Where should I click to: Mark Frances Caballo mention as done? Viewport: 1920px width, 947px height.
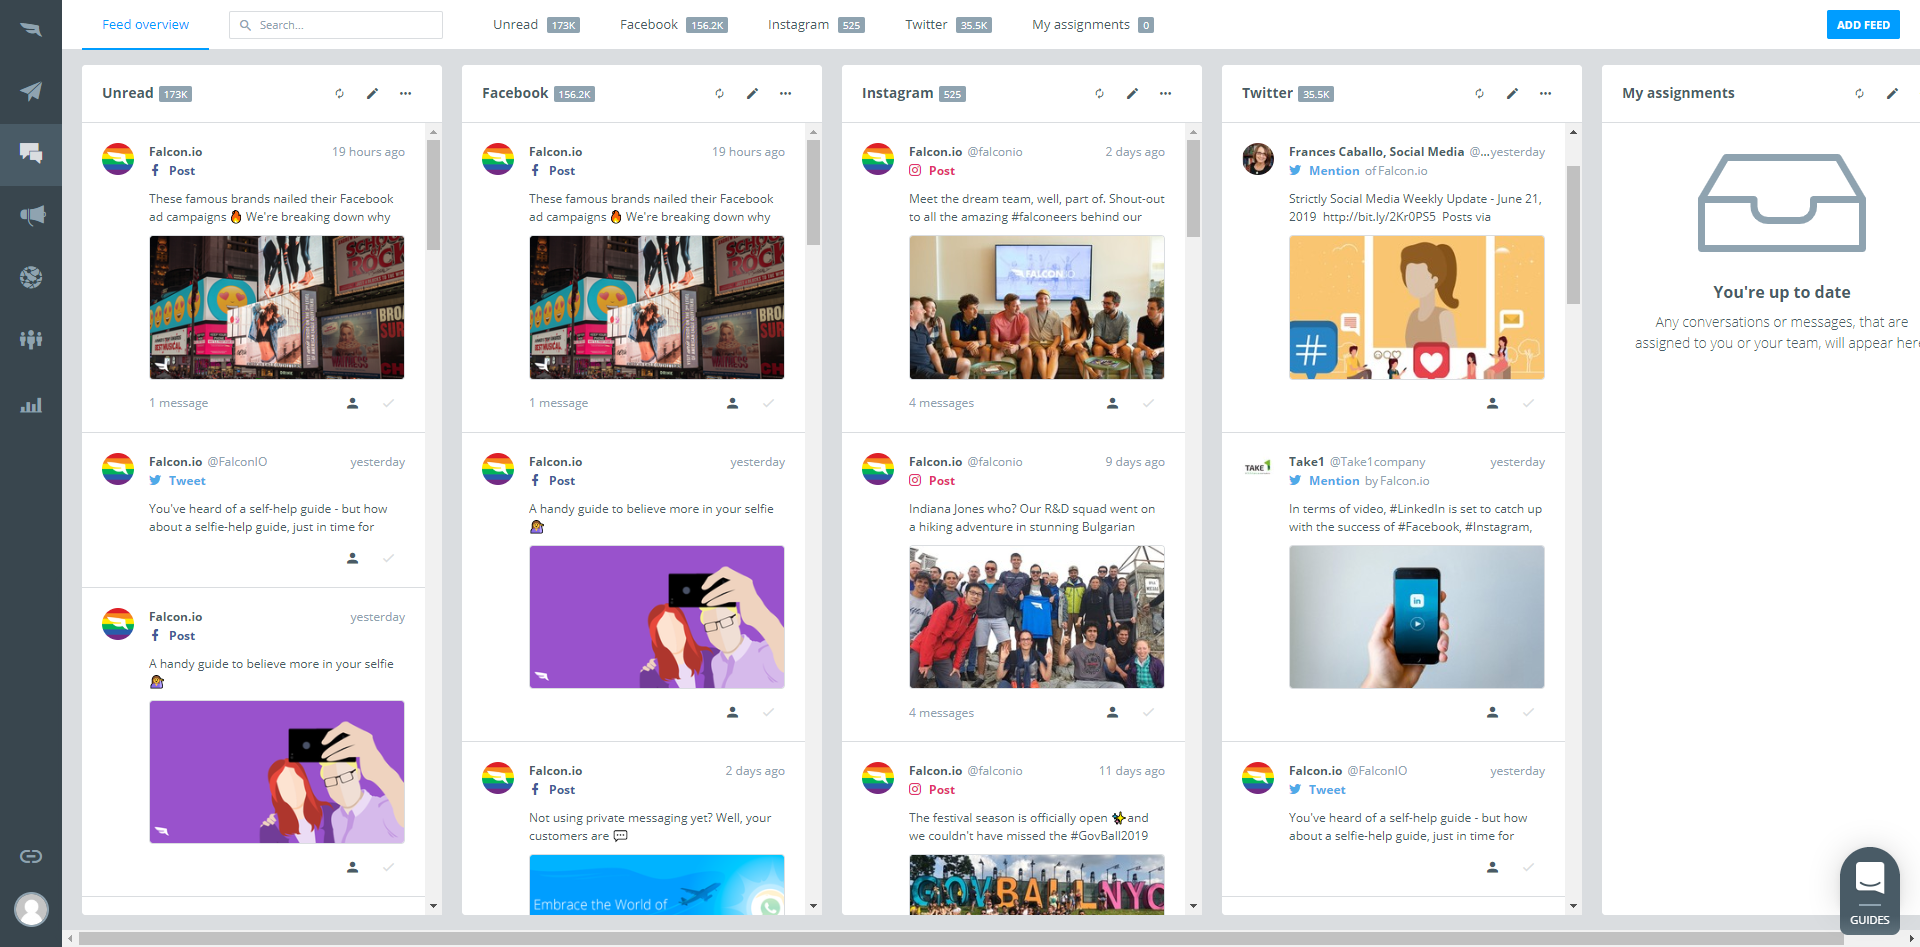1528,403
